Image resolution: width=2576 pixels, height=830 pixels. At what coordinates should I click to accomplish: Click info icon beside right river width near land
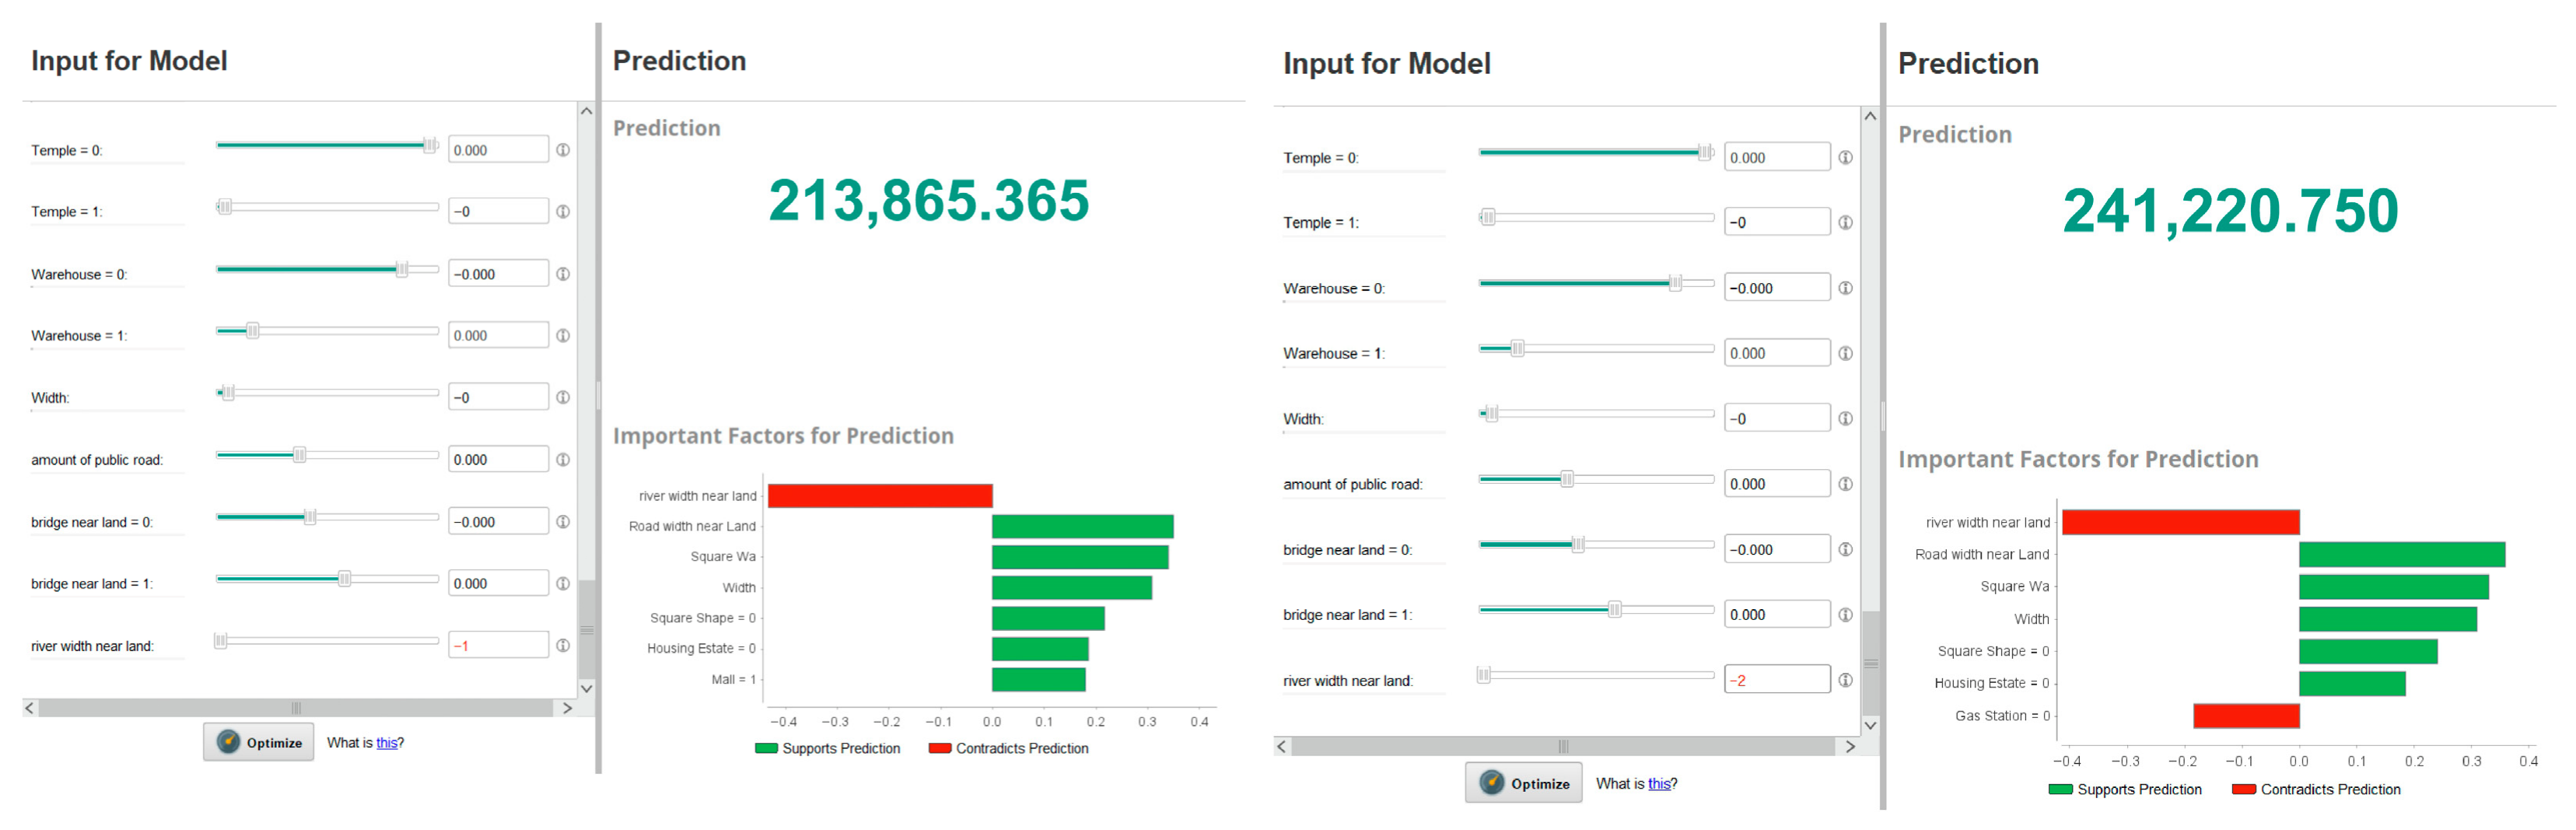pos(1845,680)
